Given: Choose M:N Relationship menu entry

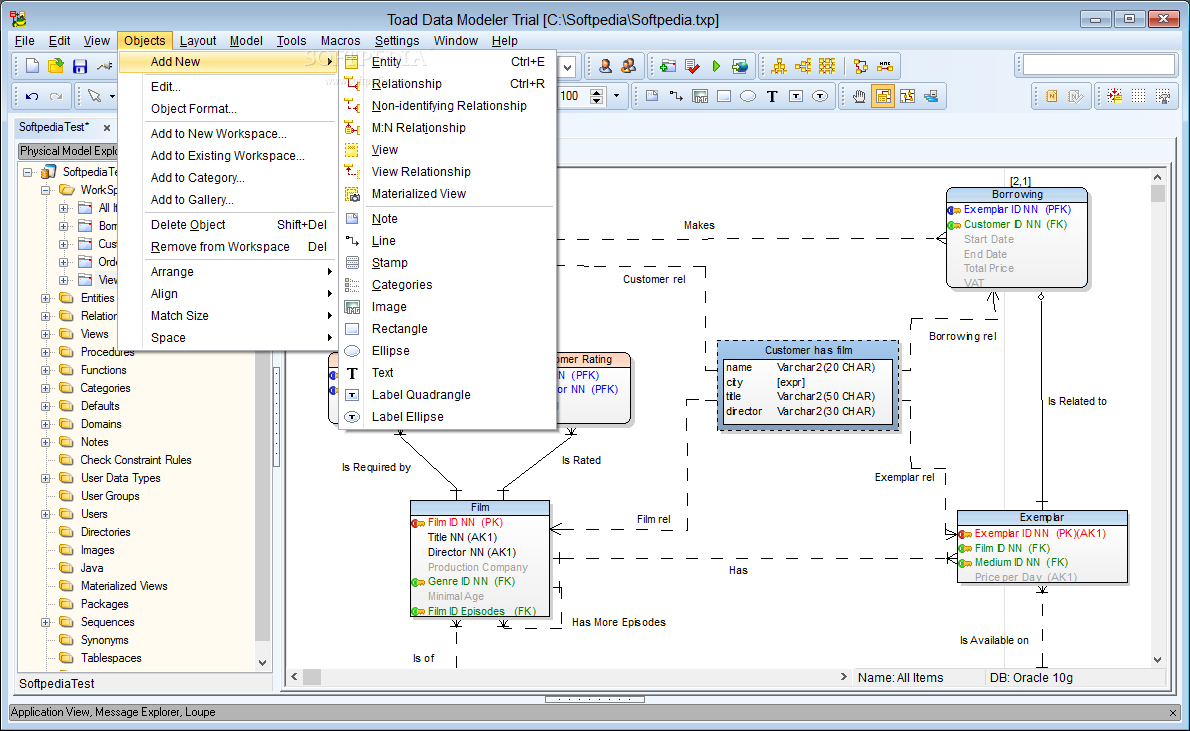Looking at the screenshot, I should (x=448, y=128).
